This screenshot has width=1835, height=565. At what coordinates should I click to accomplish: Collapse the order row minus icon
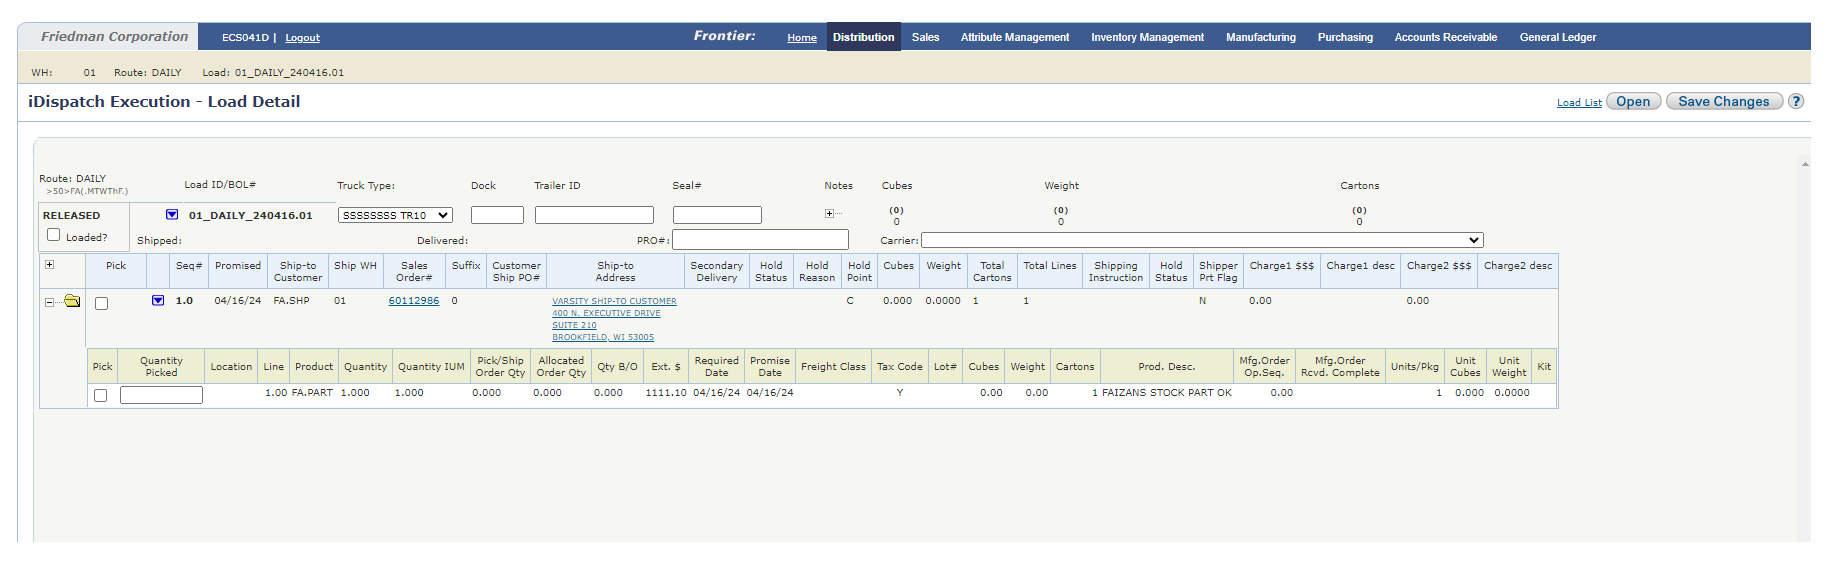[x=49, y=301]
